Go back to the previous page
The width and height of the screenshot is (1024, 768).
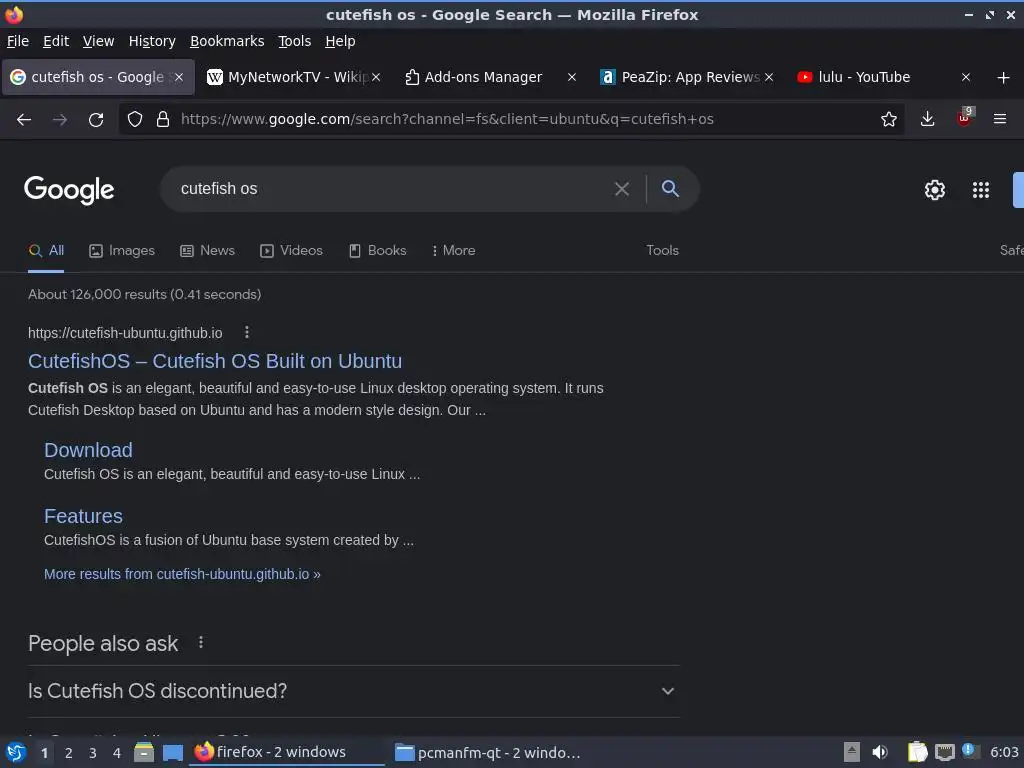tap(24, 120)
